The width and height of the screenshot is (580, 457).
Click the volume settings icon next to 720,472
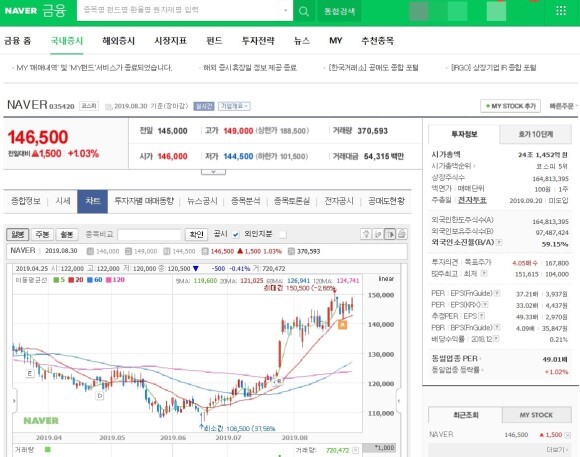355,450
